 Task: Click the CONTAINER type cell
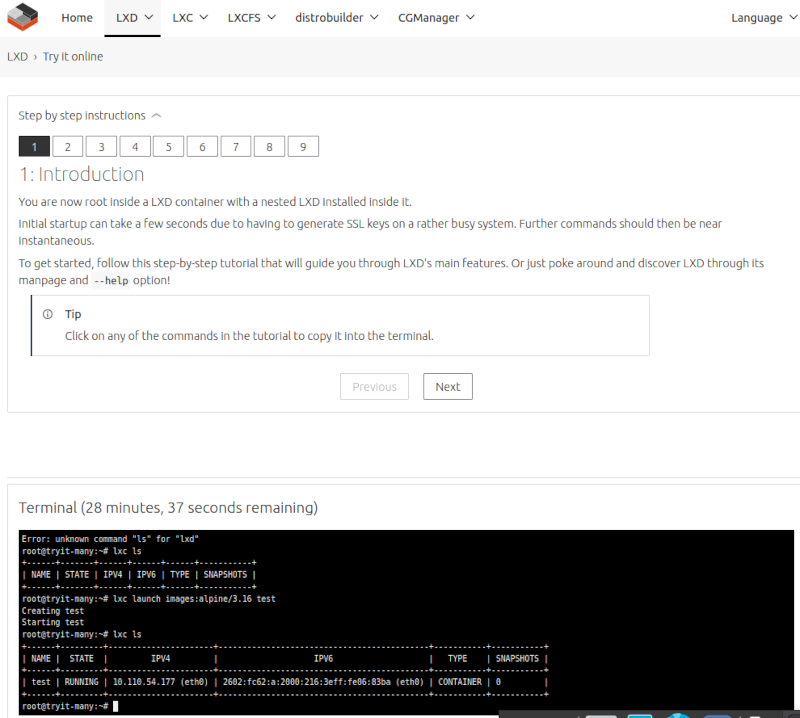[460, 682]
